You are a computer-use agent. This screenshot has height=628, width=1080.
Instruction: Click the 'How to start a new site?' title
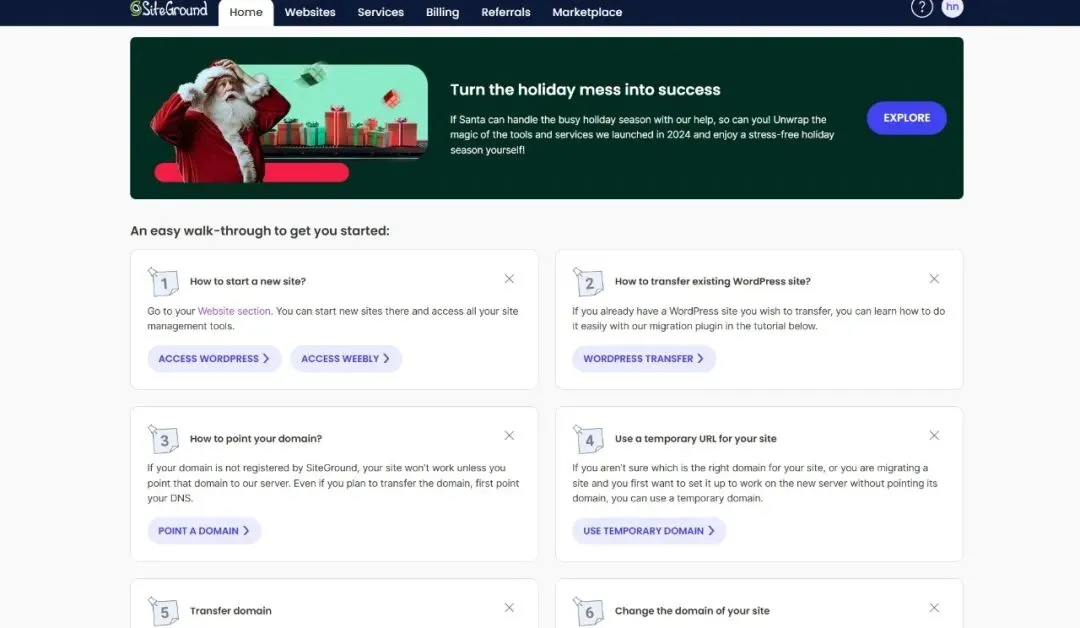tap(248, 281)
